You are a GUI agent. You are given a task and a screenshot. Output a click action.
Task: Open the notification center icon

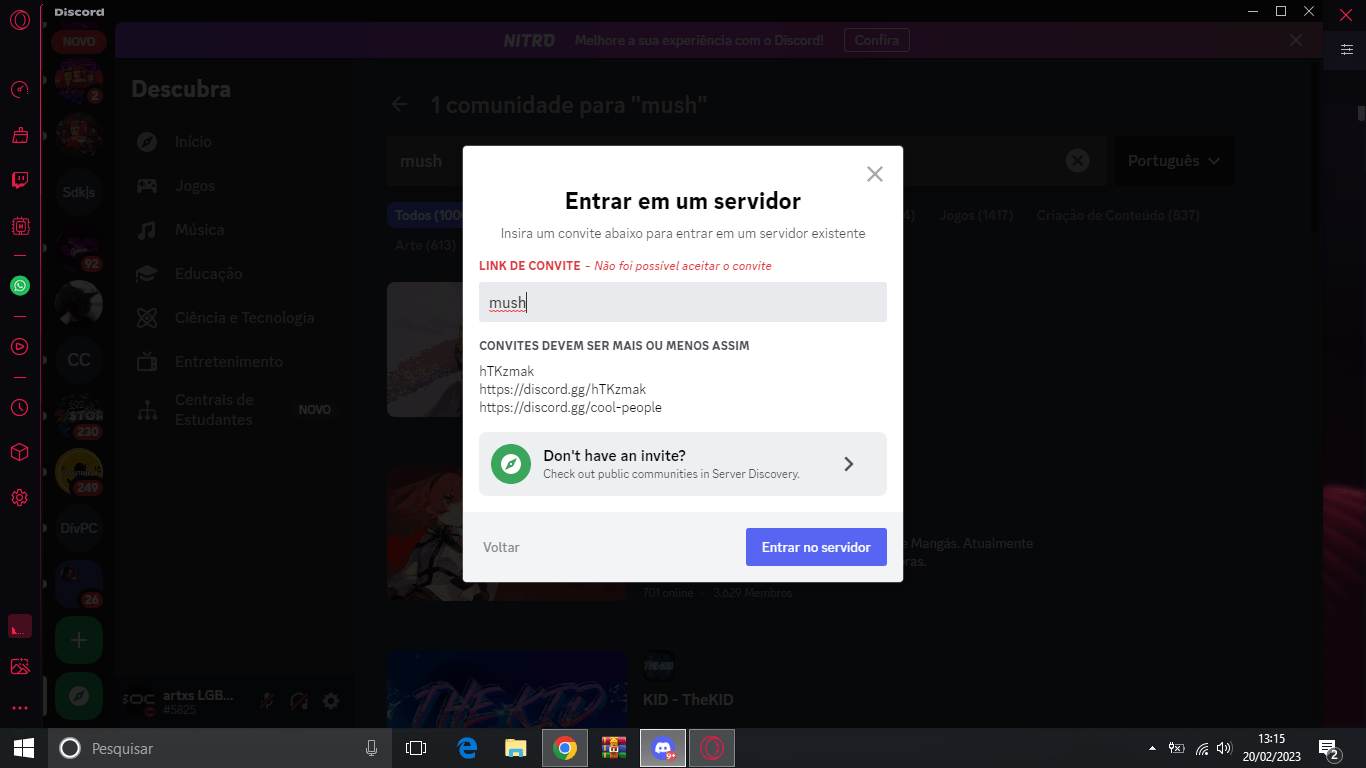[x=1329, y=748]
